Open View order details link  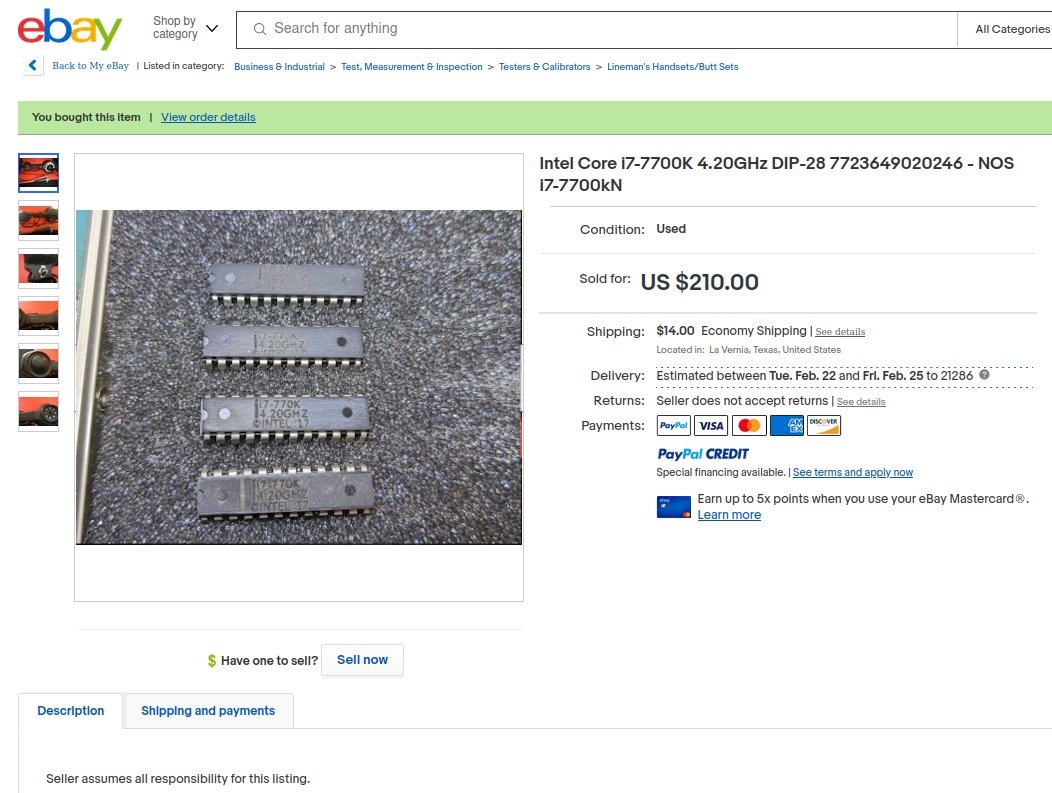(208, 117)
